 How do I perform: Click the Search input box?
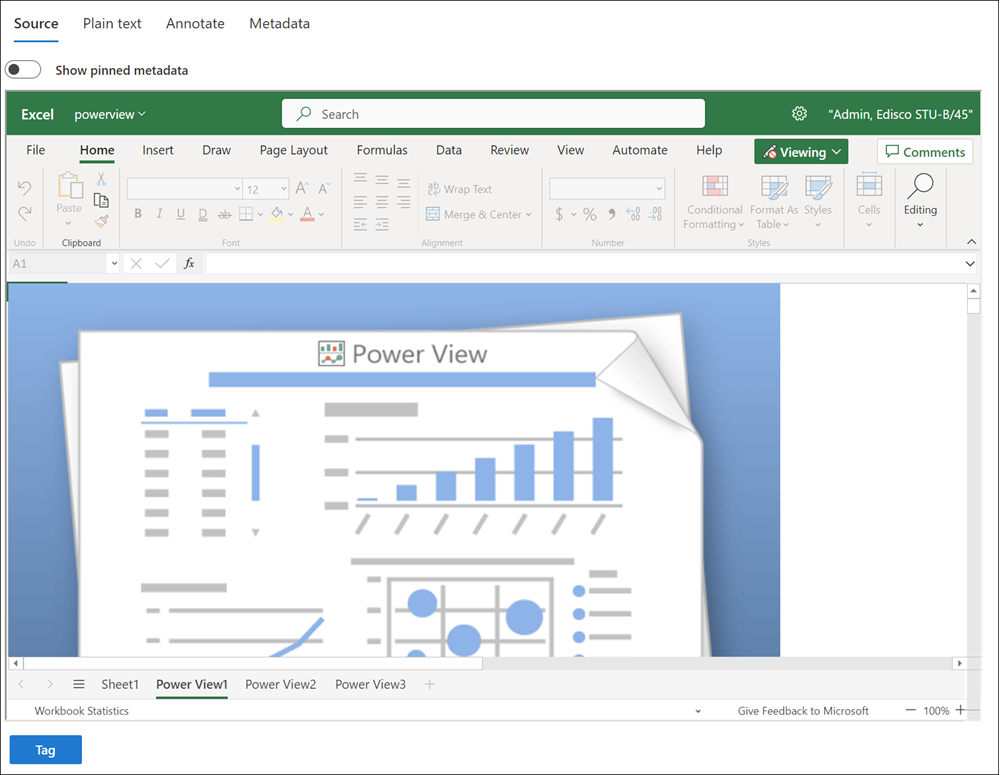click(493, 114)
